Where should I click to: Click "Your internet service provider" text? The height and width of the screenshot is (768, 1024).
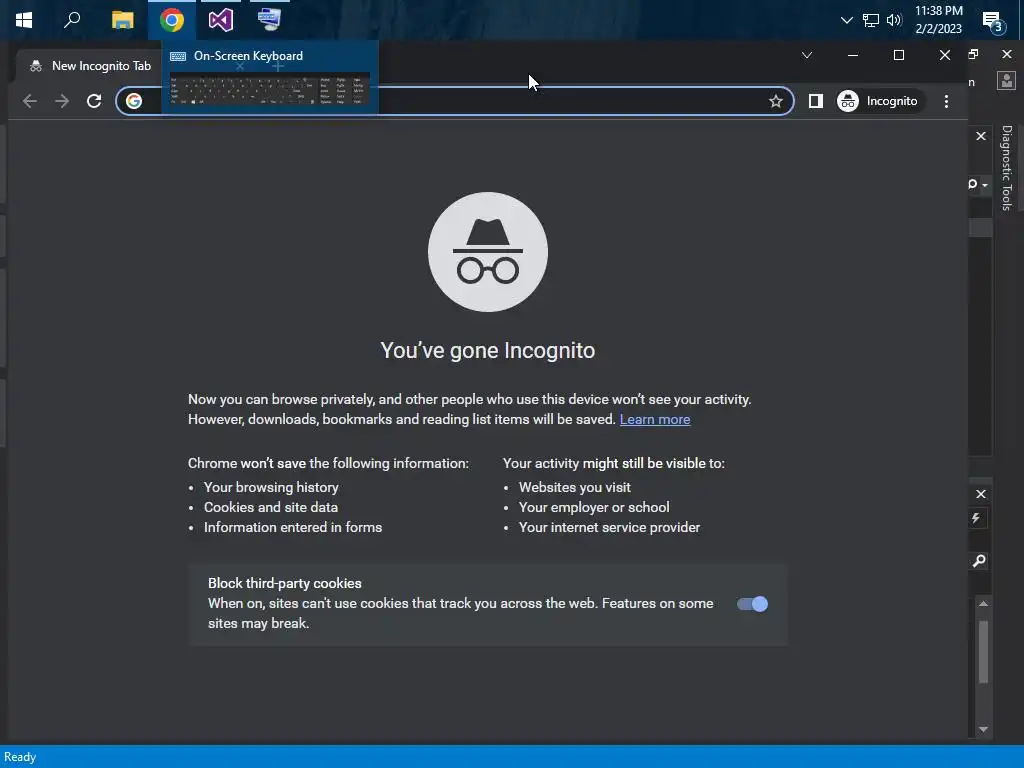pos(609,527)
